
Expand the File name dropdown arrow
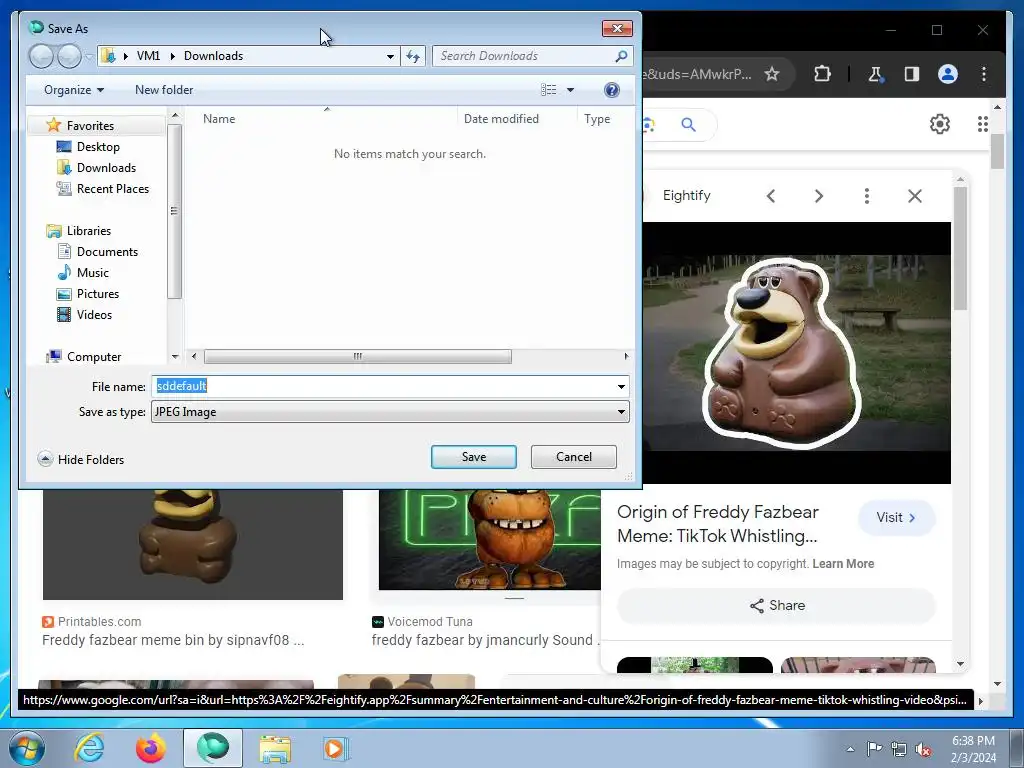(x=621, y=387)
